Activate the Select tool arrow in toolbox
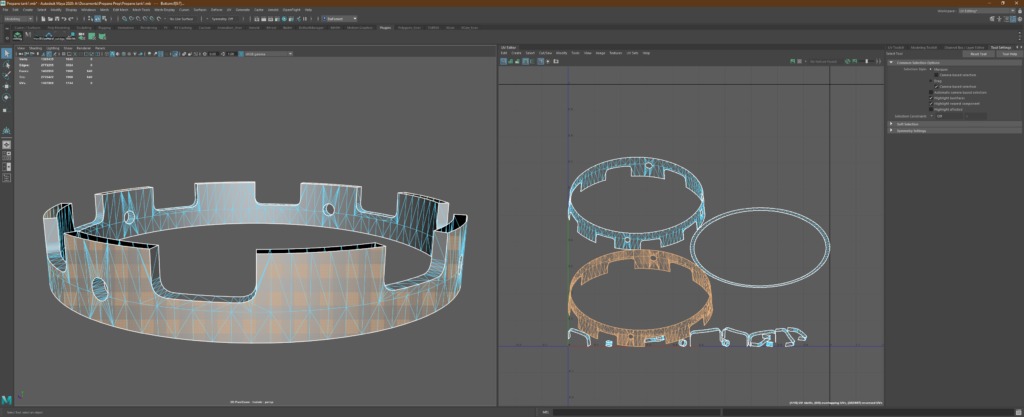 coord(7,53)
